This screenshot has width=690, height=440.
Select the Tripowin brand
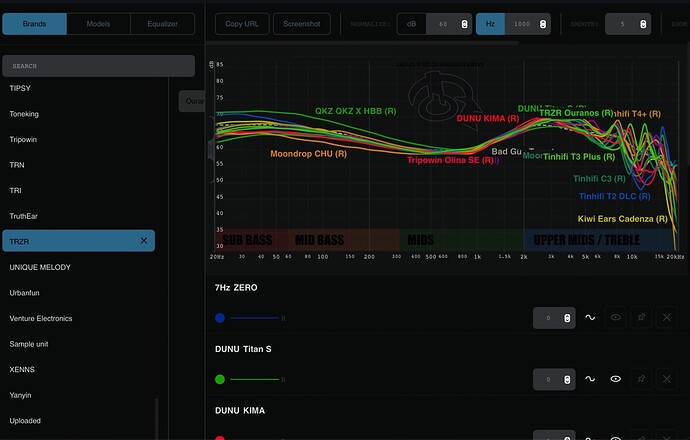point(23,139)
